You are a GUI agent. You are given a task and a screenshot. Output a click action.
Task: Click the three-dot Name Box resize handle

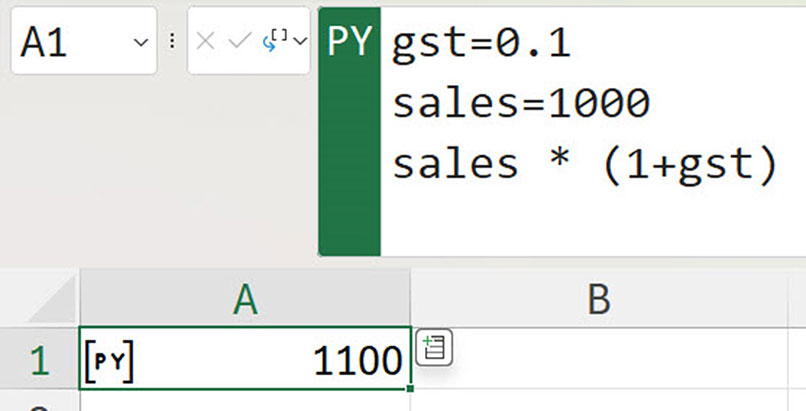click(x=172, y=42)
